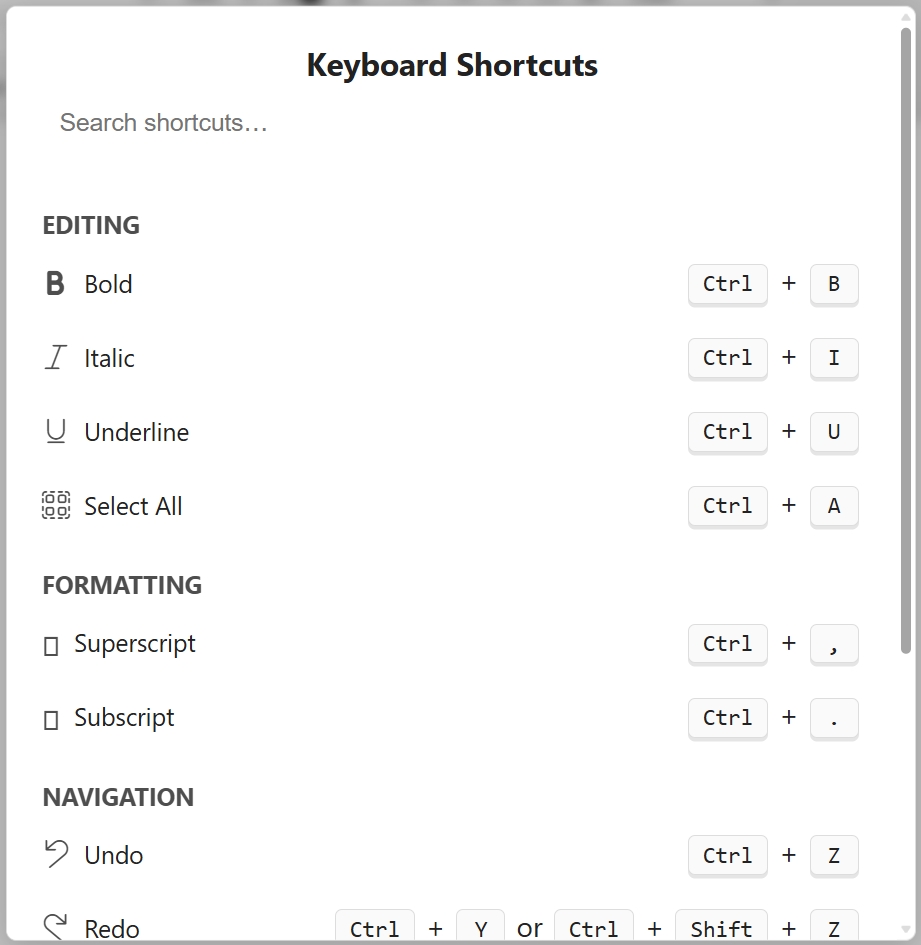Click the Subscript icon
Screen dimensions: 921x945
pyautogui.click(x=51, y=720)
